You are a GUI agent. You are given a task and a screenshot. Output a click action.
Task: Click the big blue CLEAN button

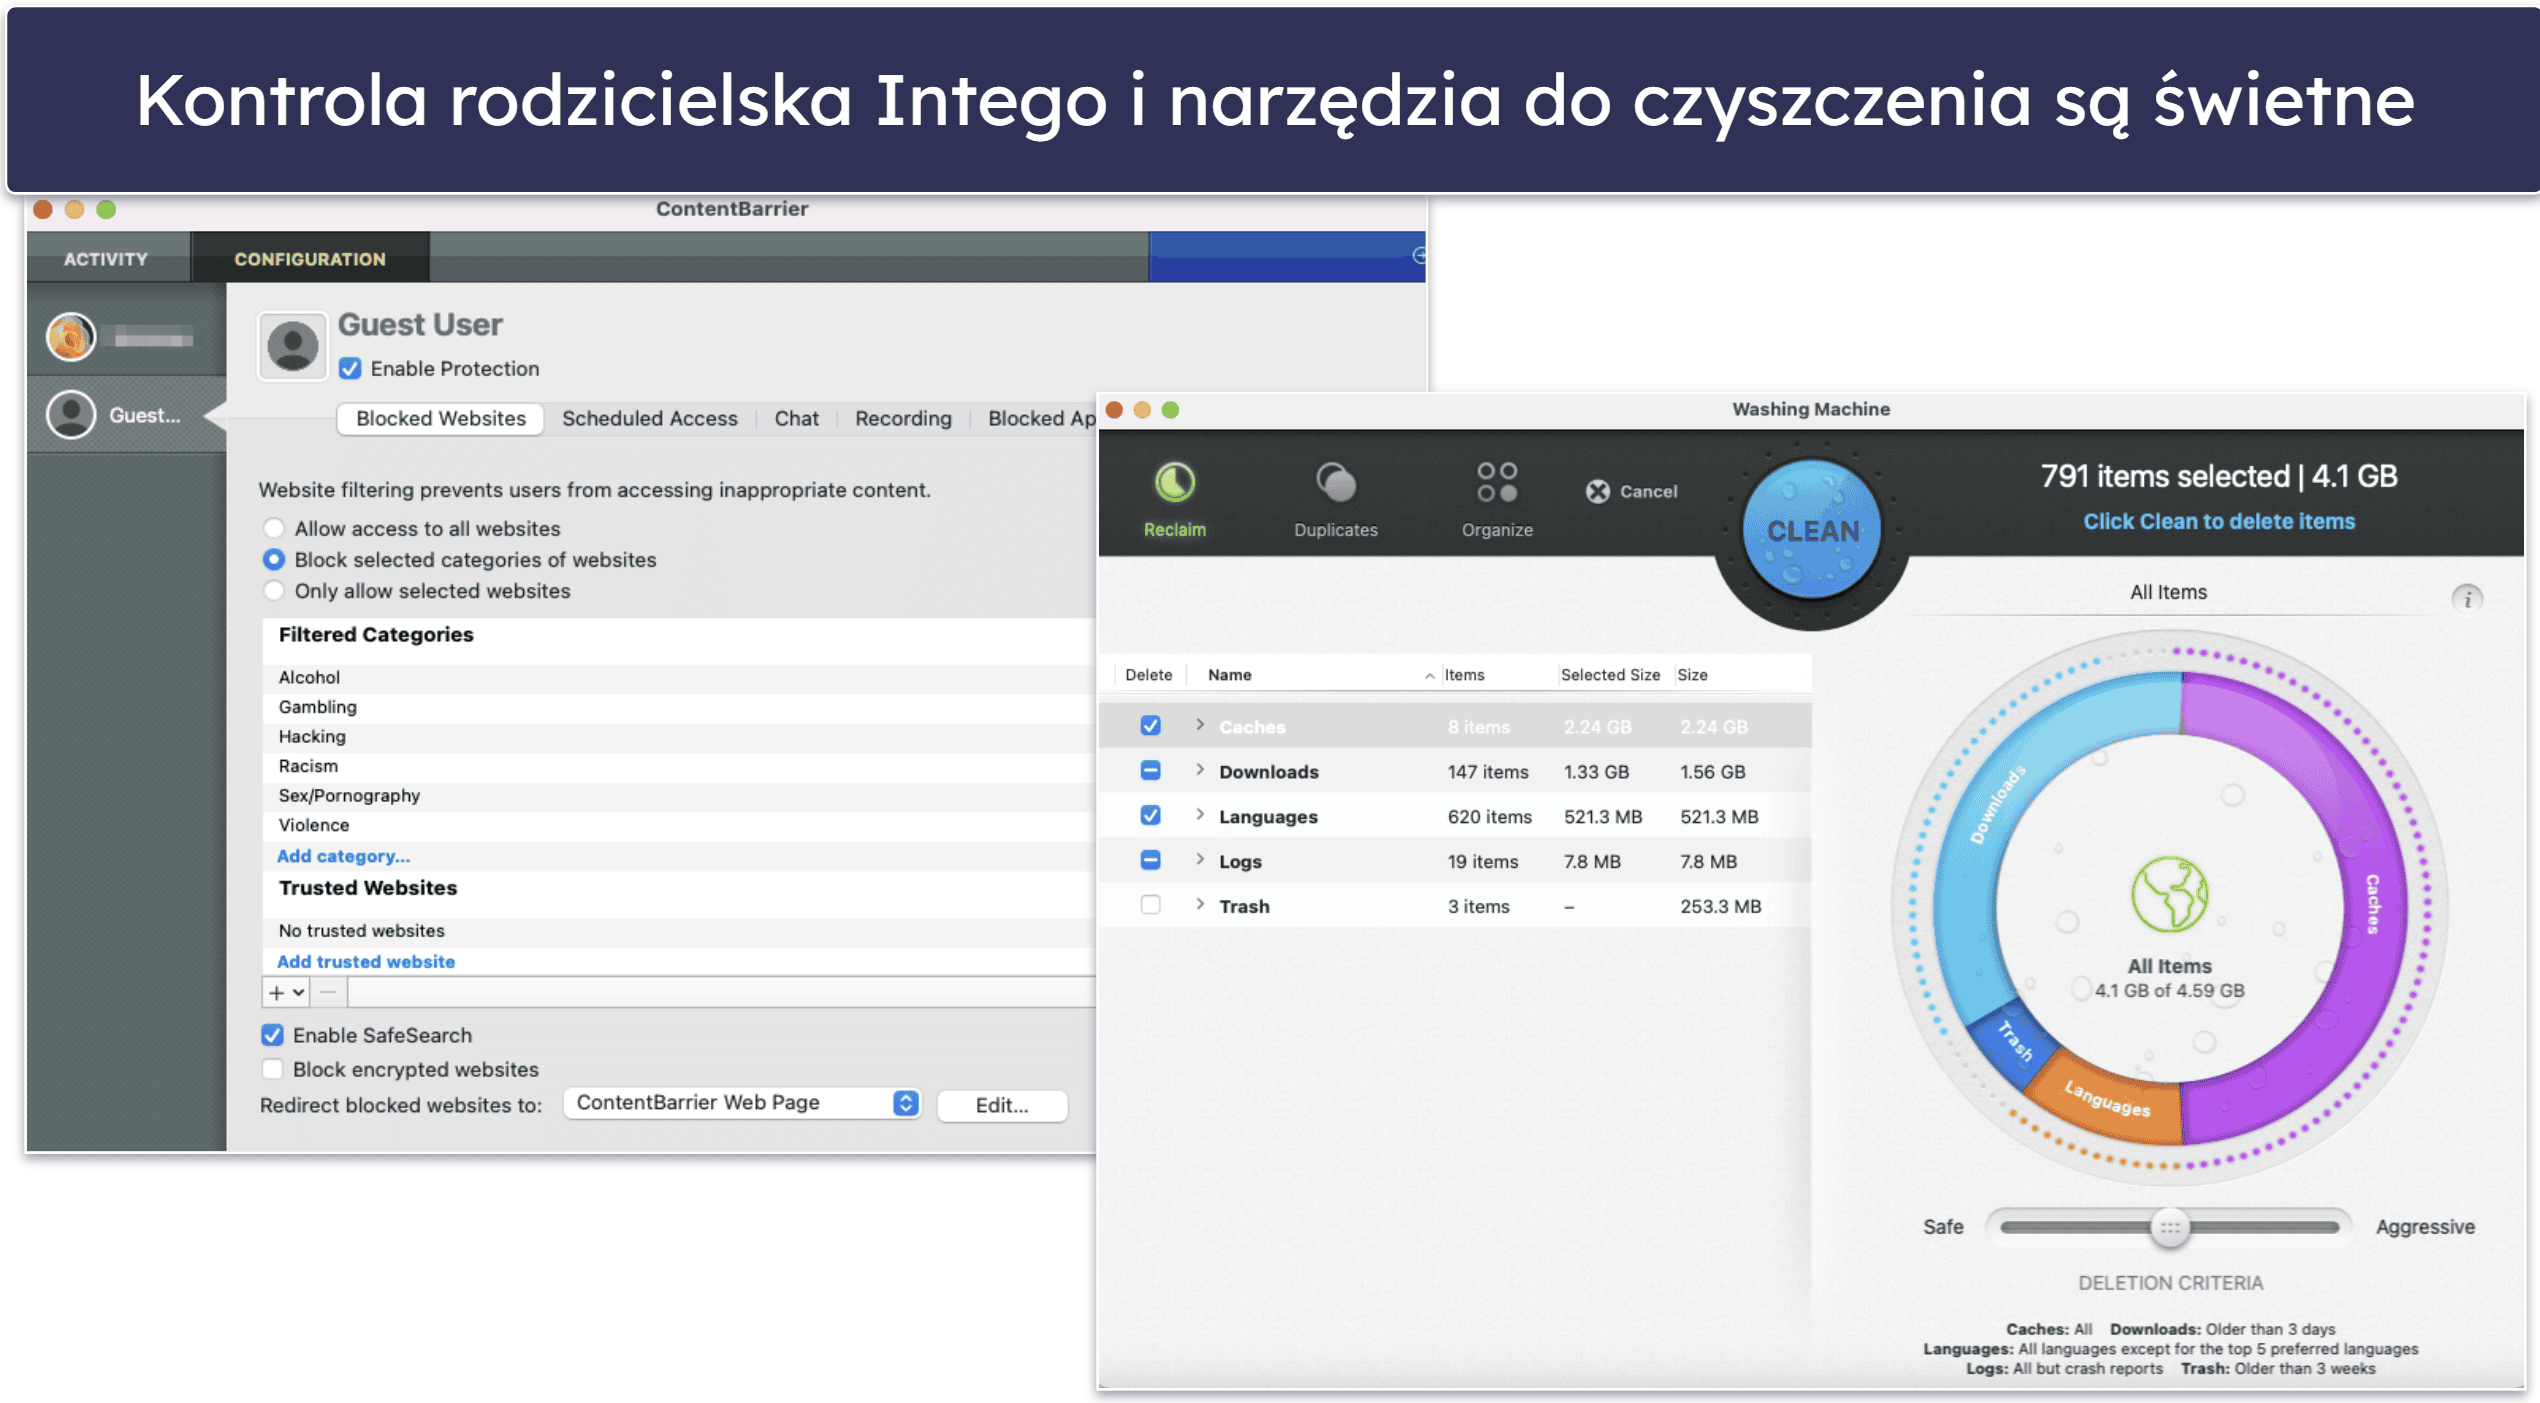(x=1810, y=531)
